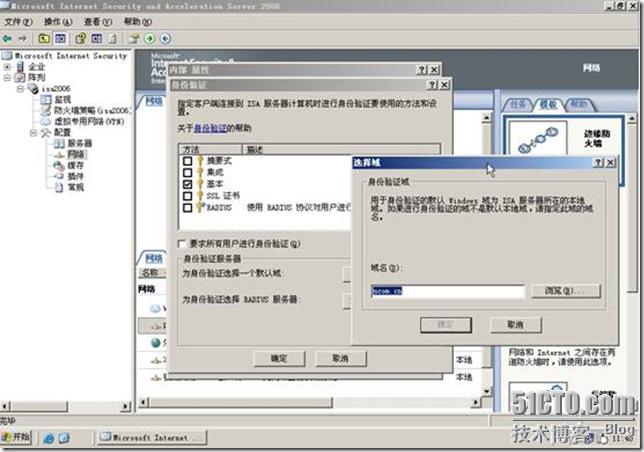
Task: Open the 监视 monitoring node
Action: [62, 99]
